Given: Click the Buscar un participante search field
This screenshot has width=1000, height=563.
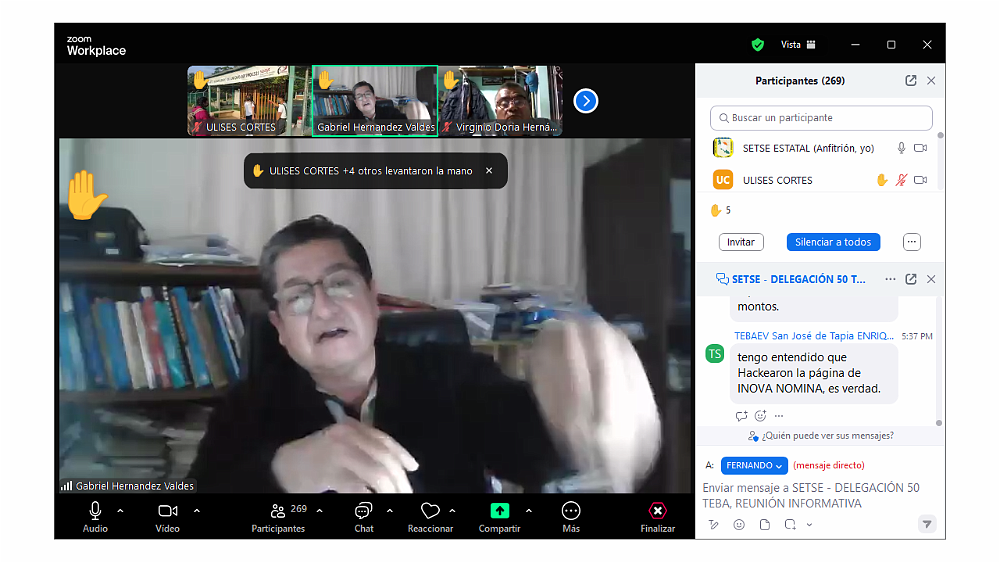Looking at the screenshot, I should 821,118.
